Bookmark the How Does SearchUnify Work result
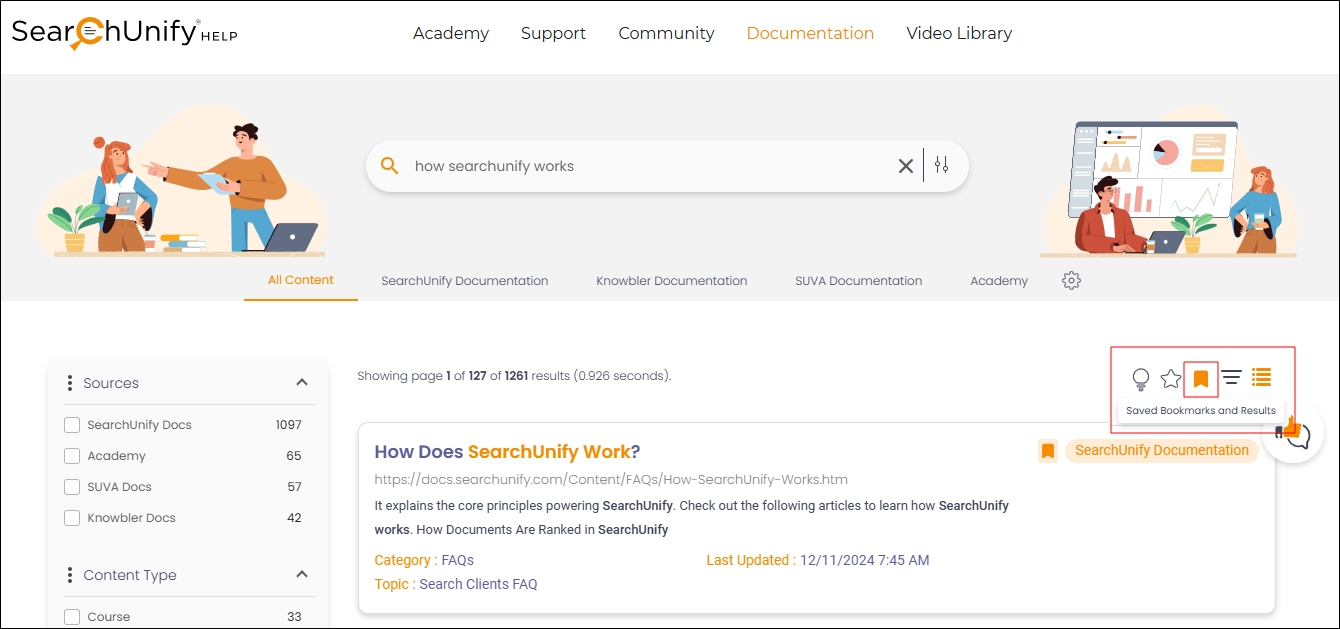 pos(1047,451)
